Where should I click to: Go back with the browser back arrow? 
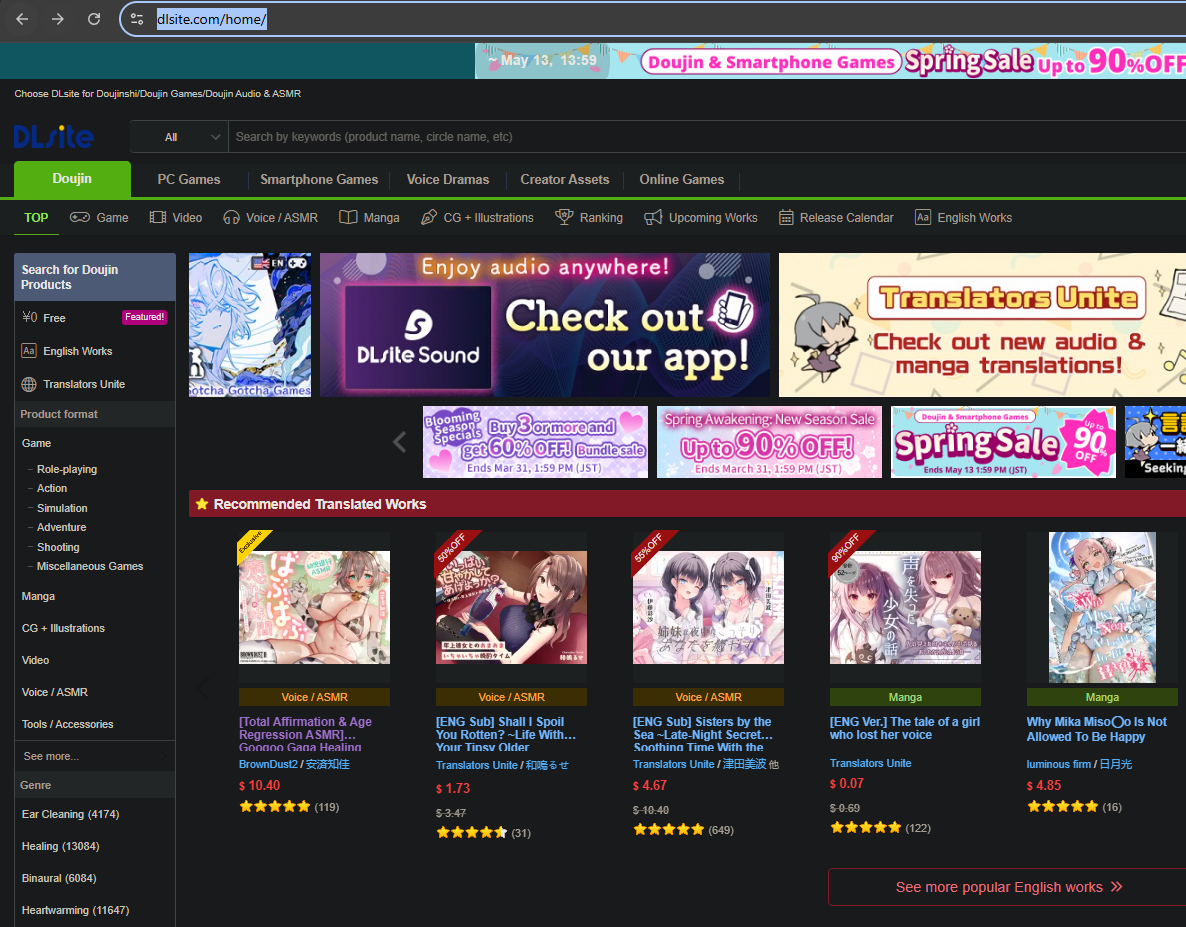click(x=22, y=19)
